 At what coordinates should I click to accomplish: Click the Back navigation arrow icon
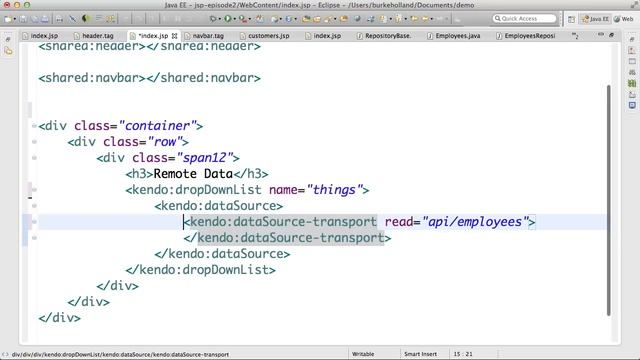(x=425, y=19)
